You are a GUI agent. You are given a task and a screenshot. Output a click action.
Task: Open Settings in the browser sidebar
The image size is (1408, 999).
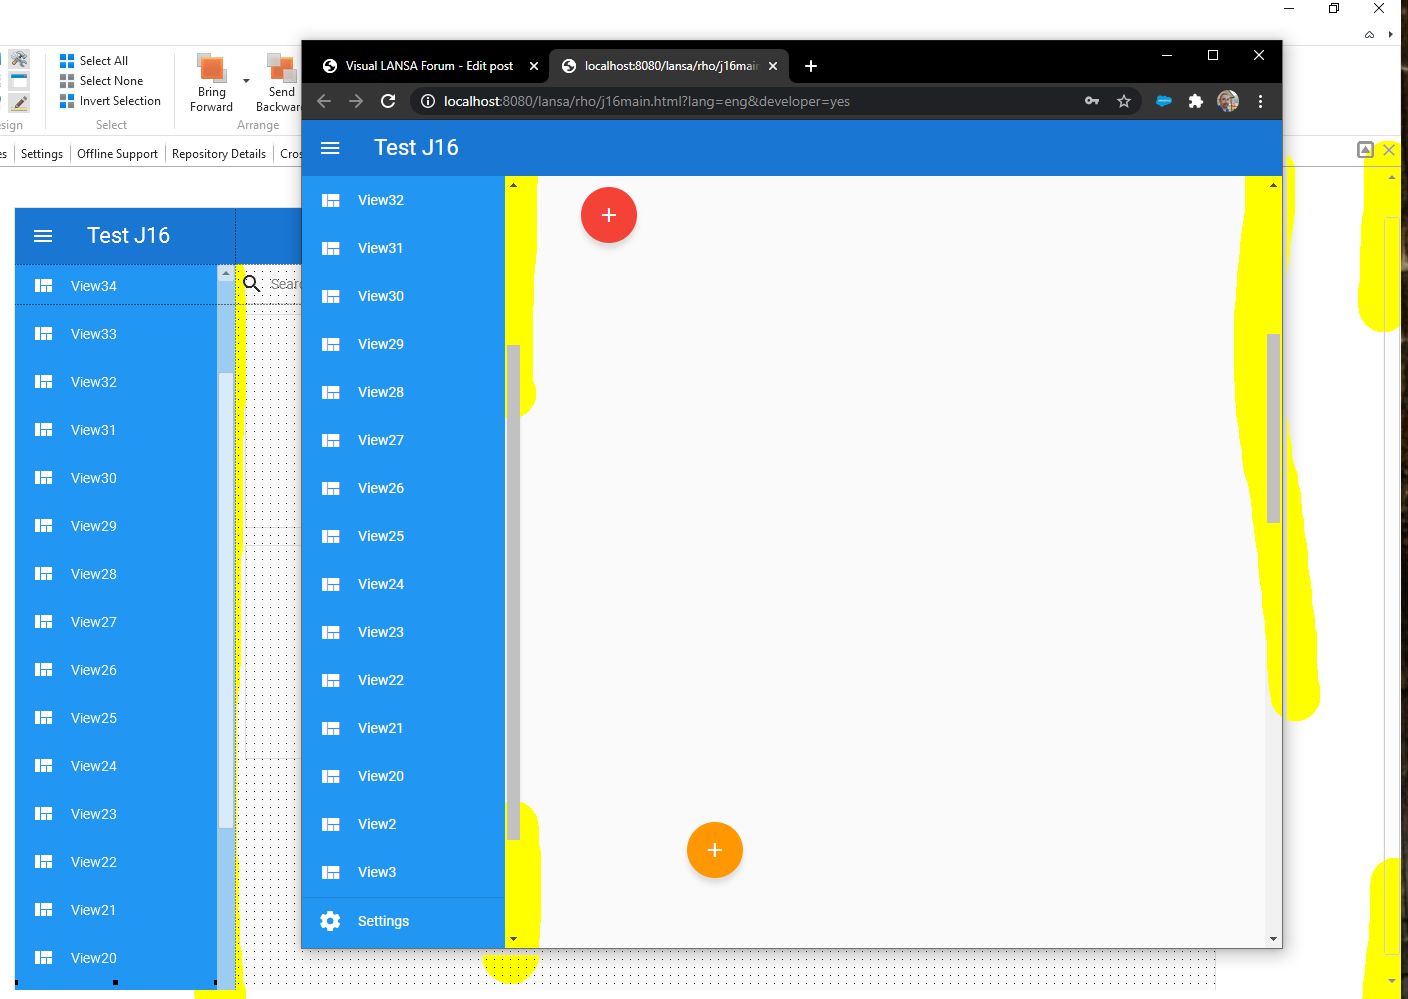tap(383, 921)
